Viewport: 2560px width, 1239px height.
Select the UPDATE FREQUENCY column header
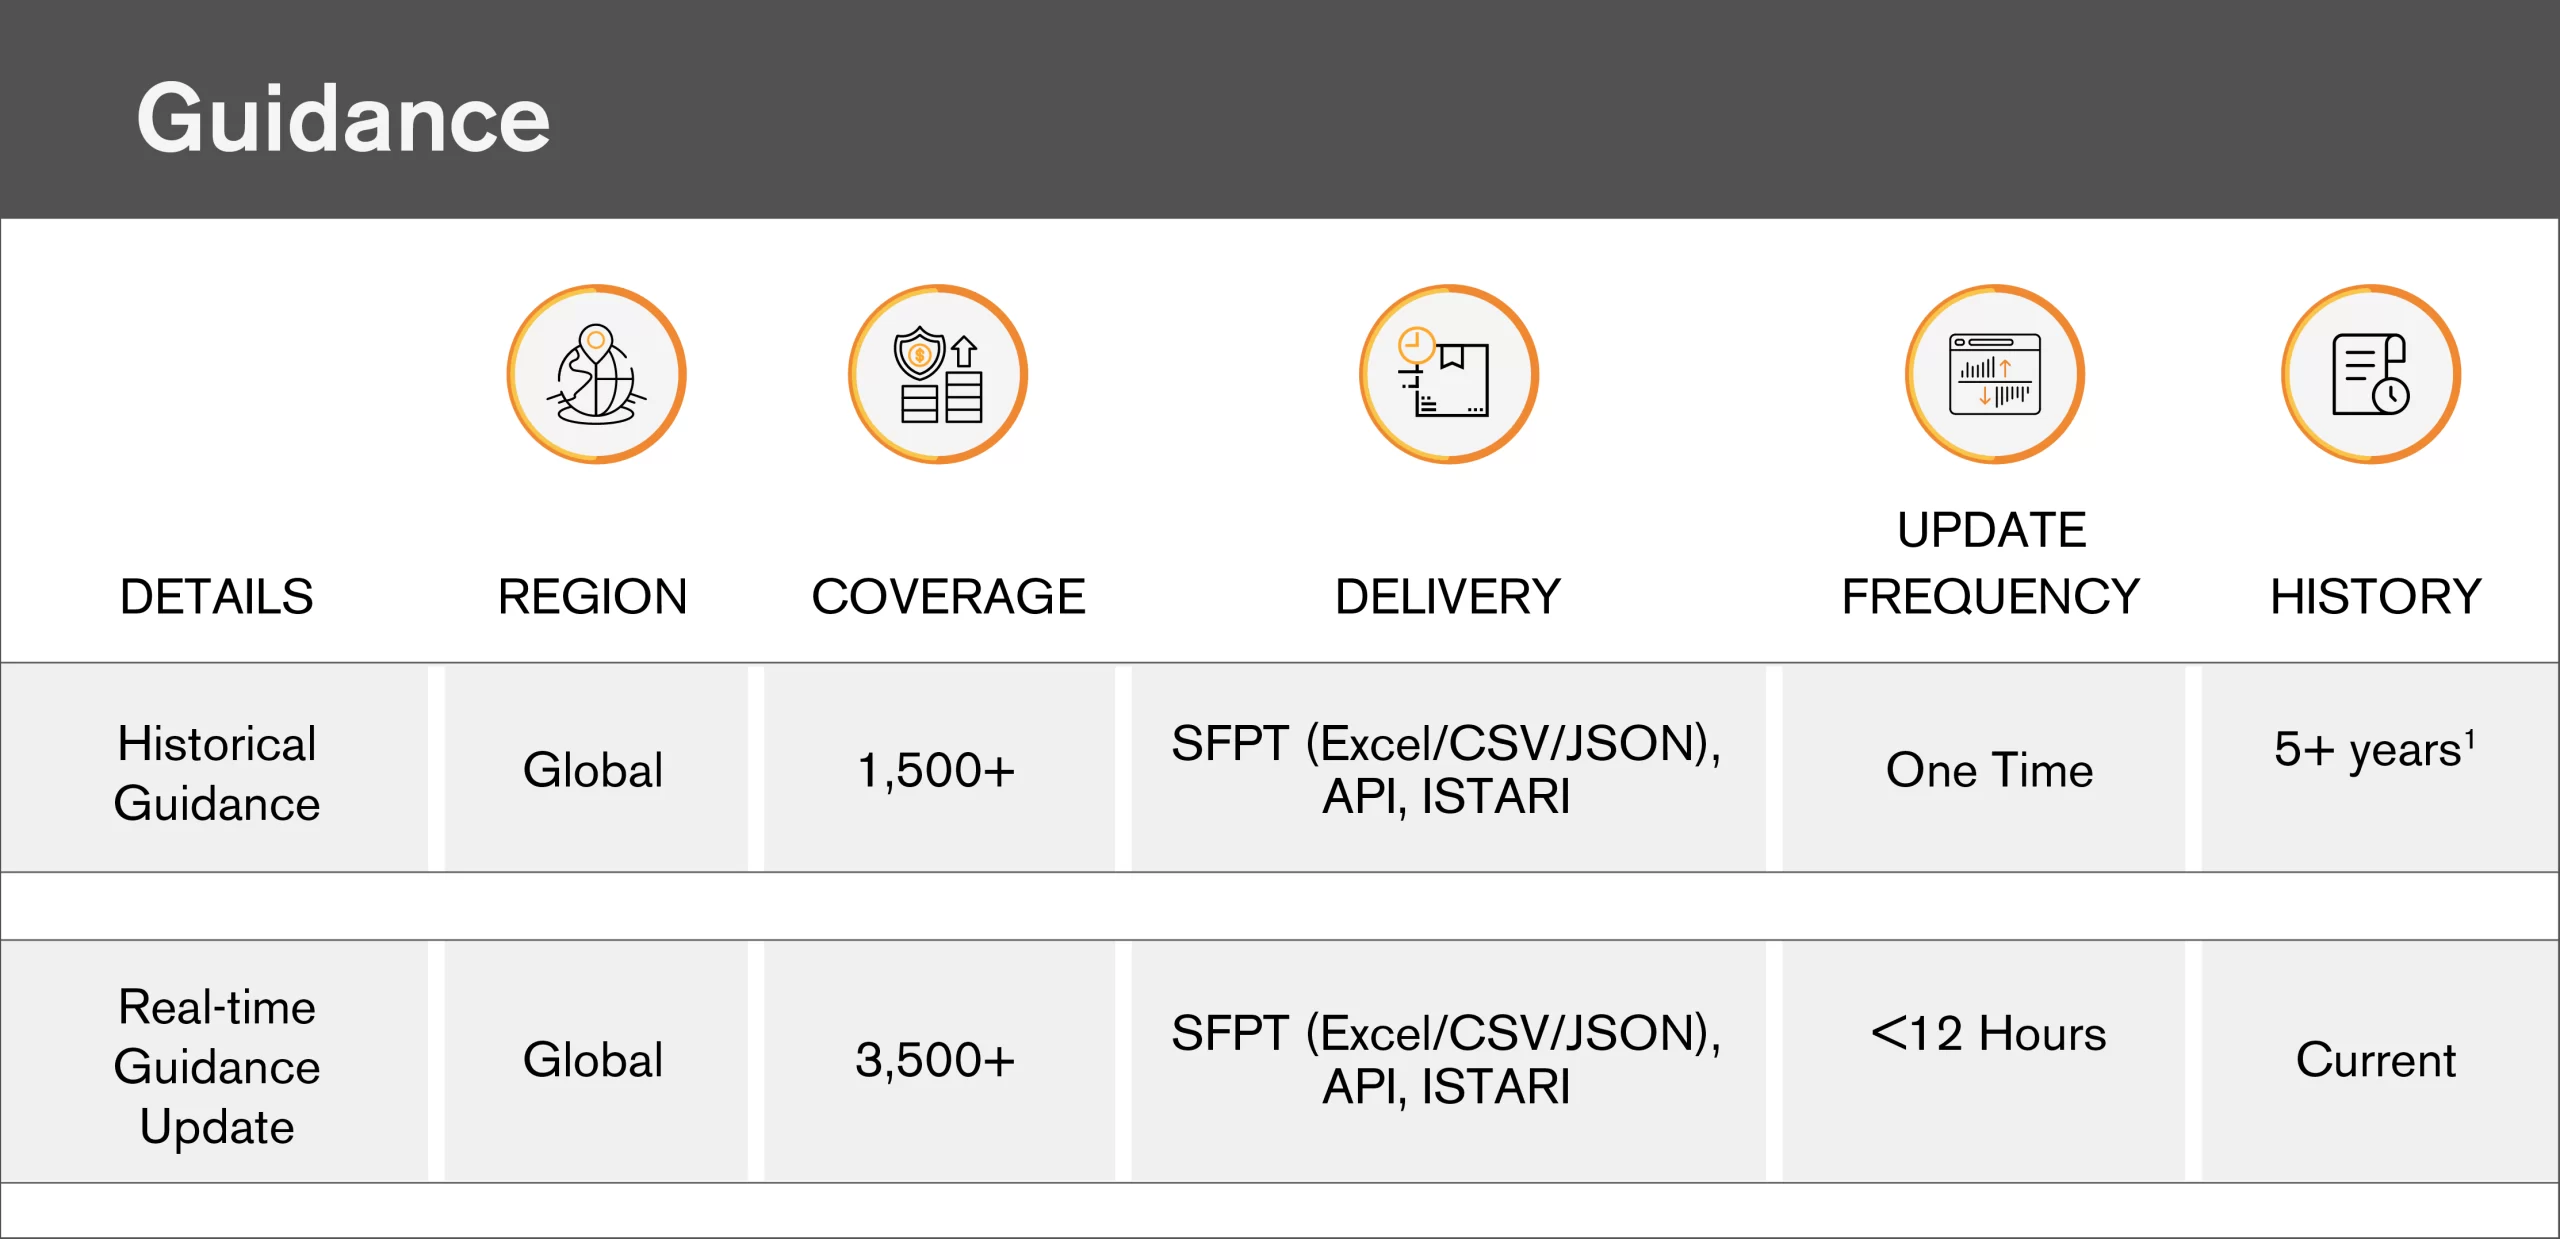[1991, 563]
